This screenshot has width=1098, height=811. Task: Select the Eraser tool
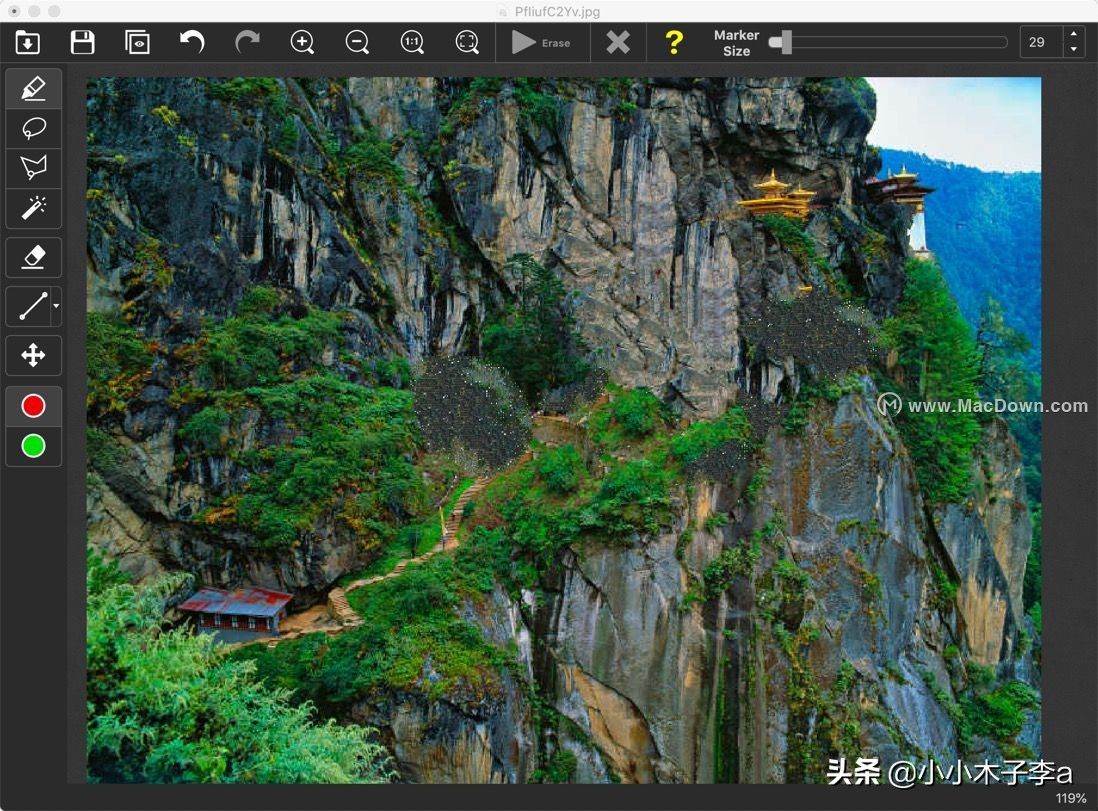click(33, 257)
